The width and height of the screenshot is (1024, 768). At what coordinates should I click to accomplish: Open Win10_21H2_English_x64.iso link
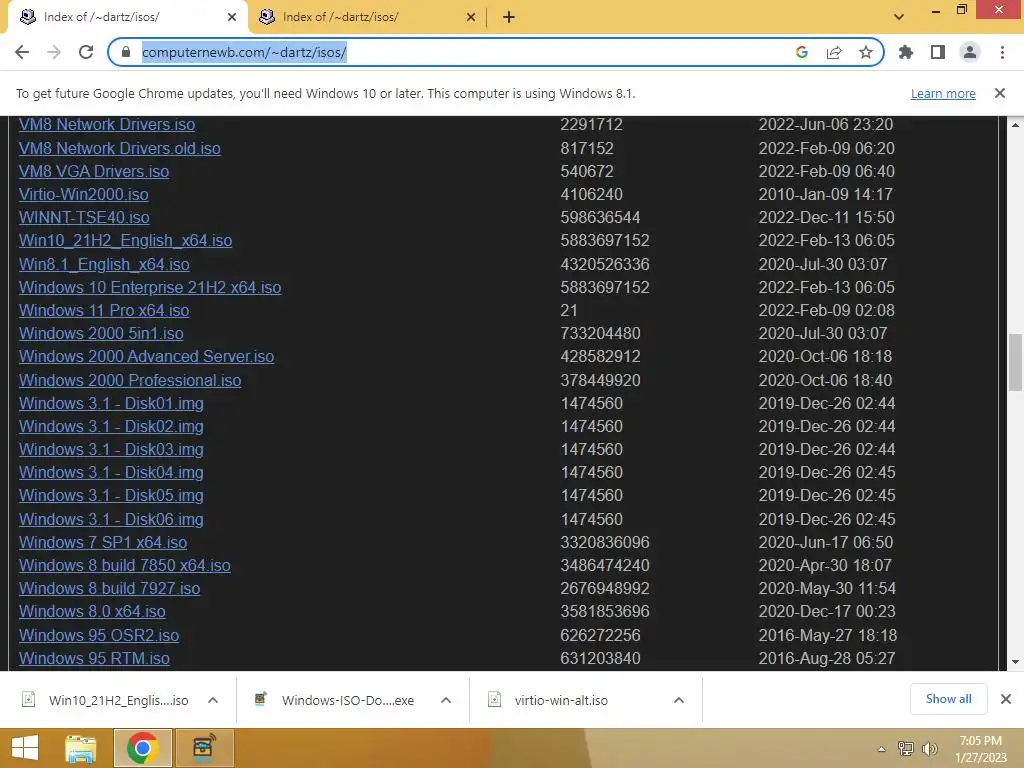(x=125, y=240)
